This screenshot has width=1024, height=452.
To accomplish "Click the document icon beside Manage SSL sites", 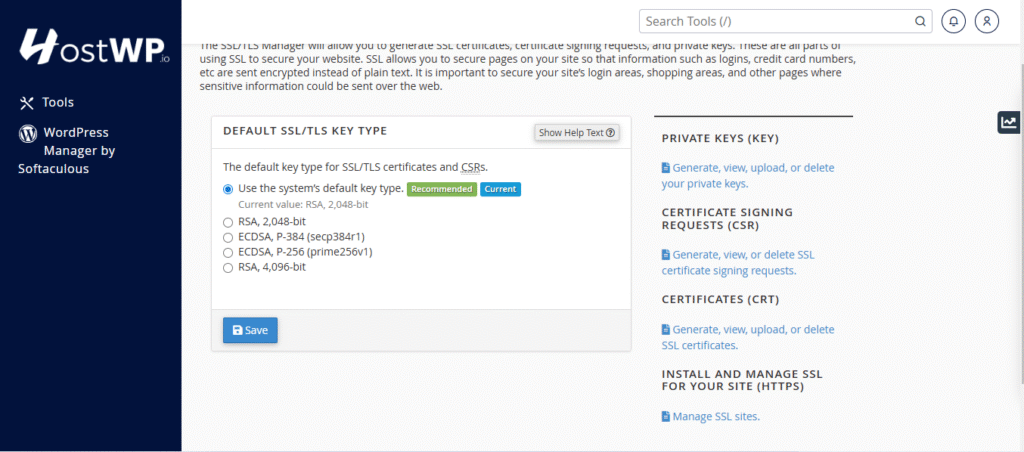I will pos(666,417).
